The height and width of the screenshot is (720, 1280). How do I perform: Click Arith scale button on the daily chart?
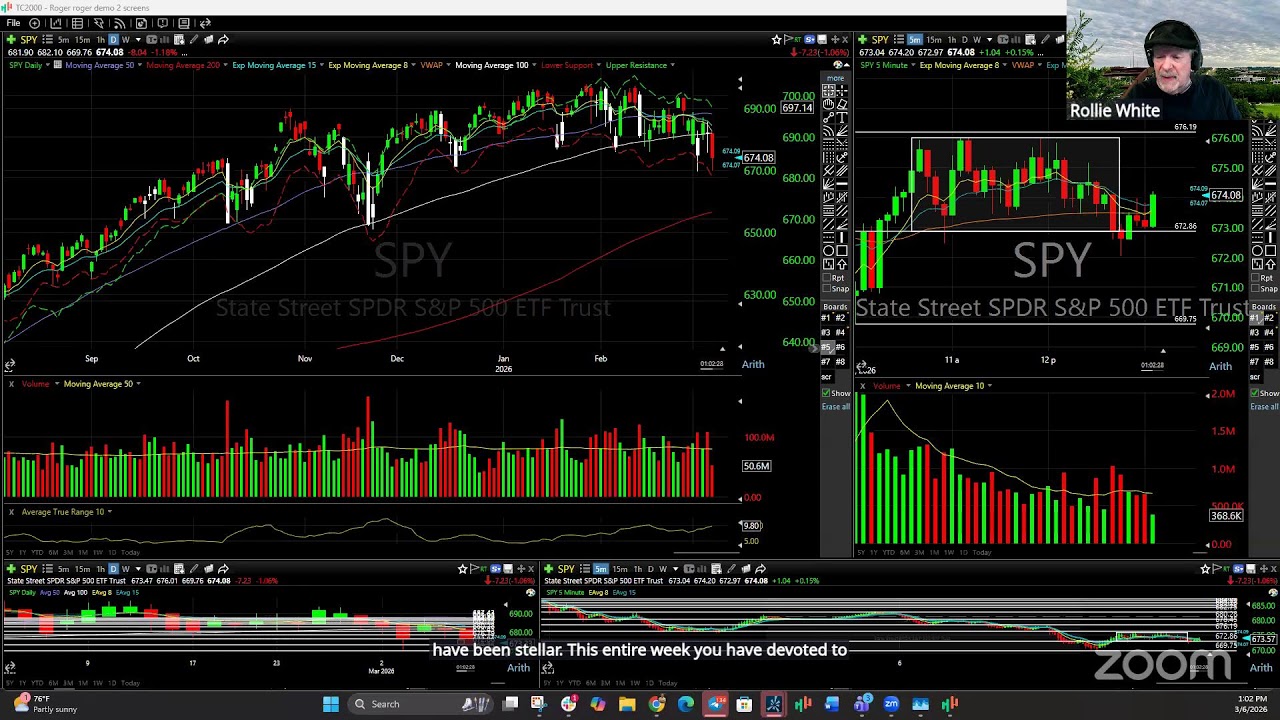(753, 364)
